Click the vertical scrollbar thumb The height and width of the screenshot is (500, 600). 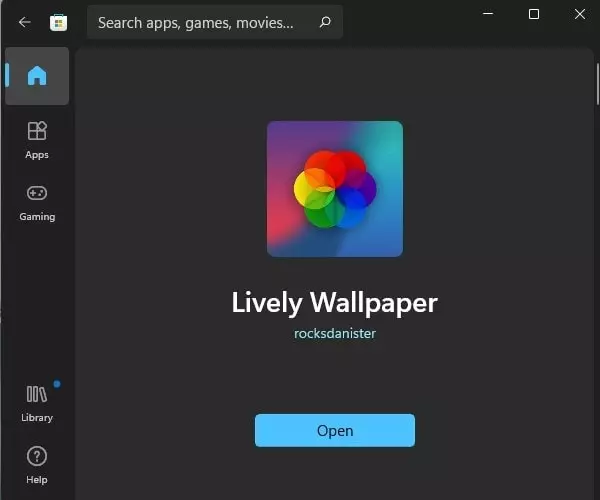point(597,84)
